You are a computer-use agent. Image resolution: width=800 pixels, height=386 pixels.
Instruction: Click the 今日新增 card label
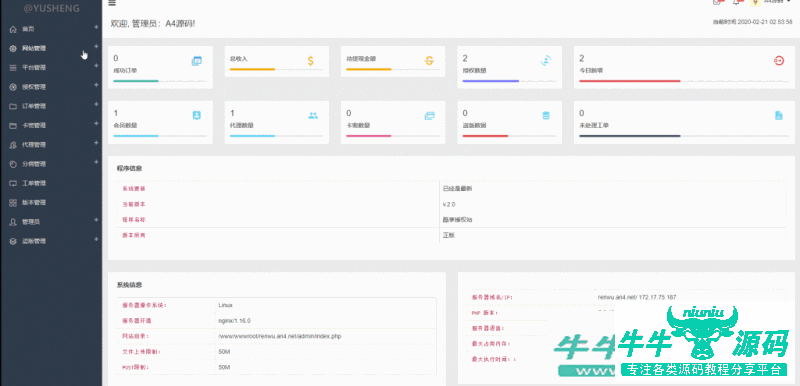coord(591,71)
